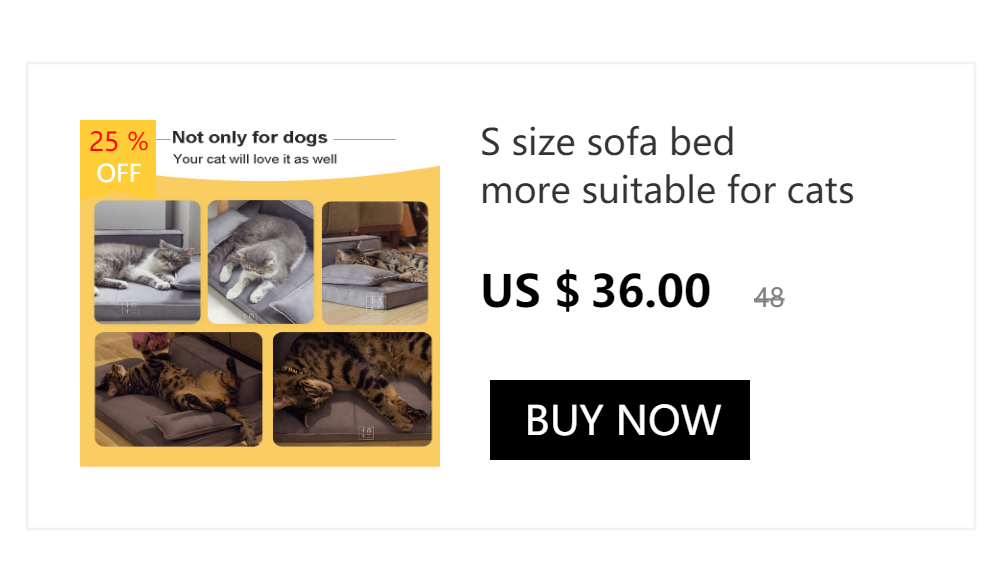Click the red "25 %" text in badge

tap(118, 142)
